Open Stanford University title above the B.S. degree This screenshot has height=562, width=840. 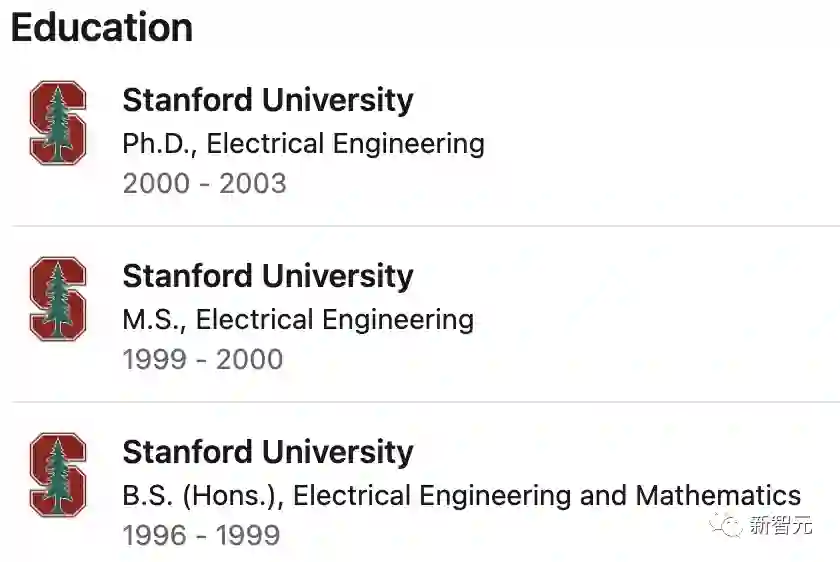click(267, 452)
